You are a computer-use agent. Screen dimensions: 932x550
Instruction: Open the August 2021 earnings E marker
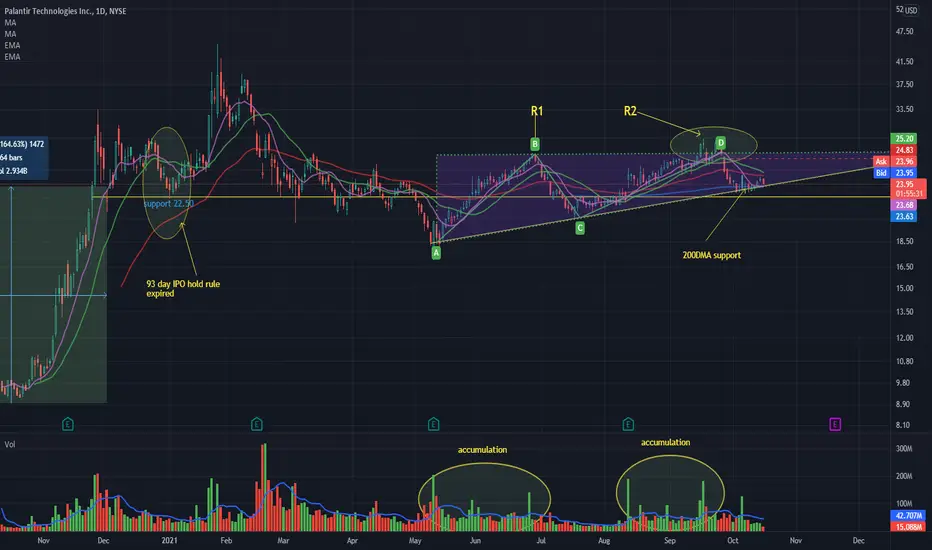pos(628,424)
